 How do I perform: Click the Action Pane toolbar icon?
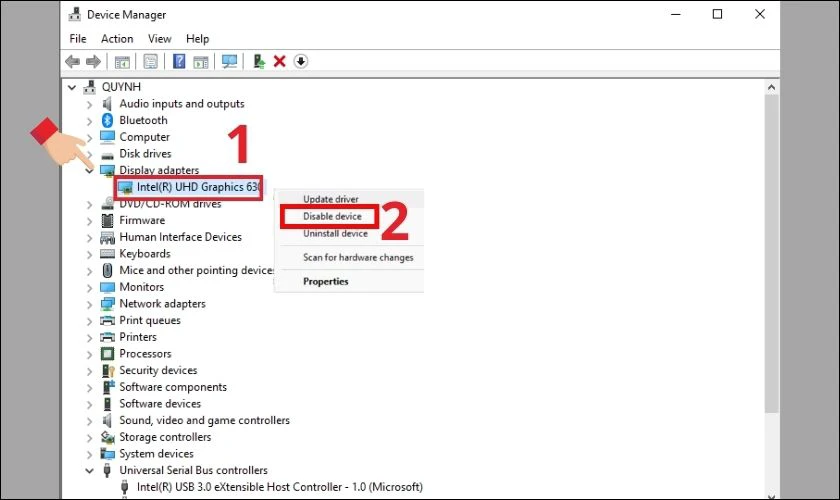pos(201,62)
